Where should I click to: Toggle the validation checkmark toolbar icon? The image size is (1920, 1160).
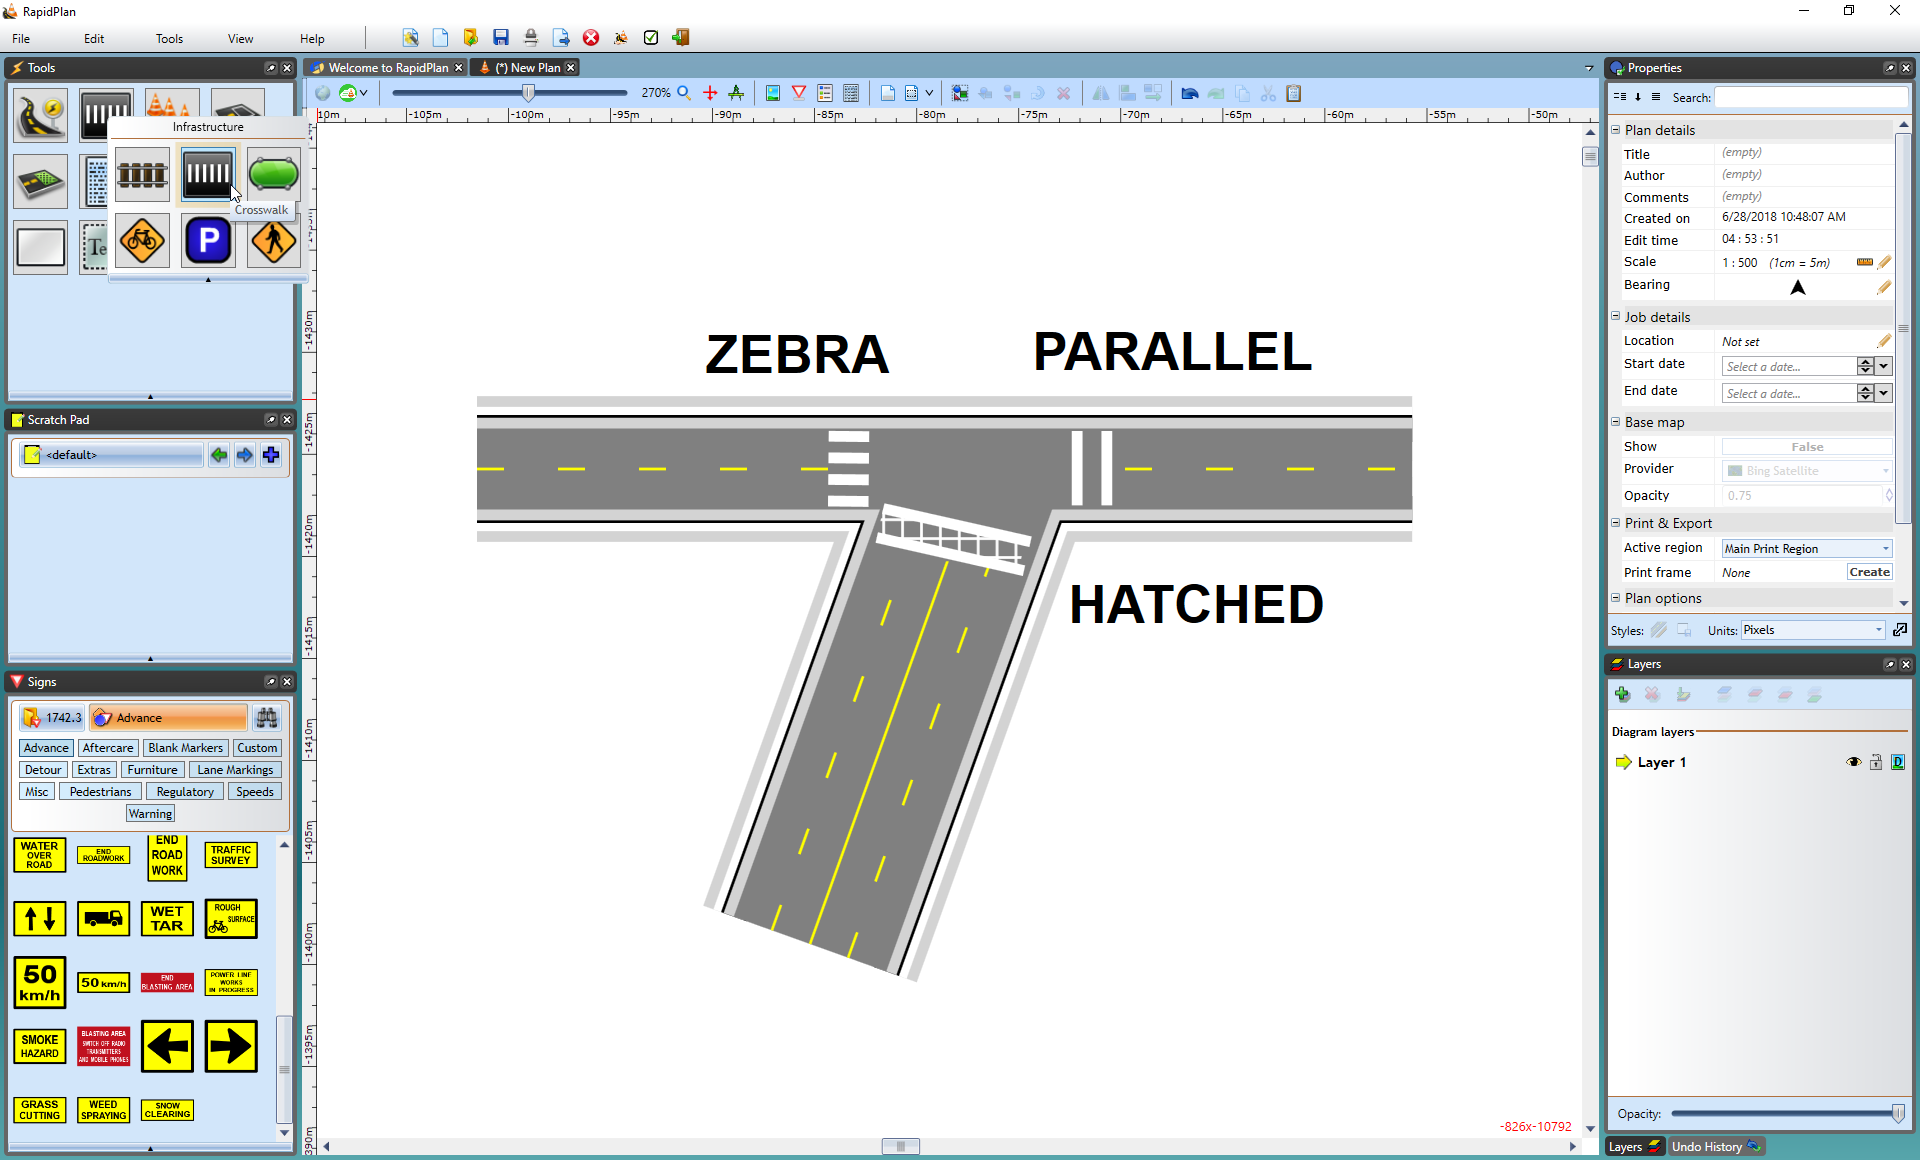[x=651, y=38]
